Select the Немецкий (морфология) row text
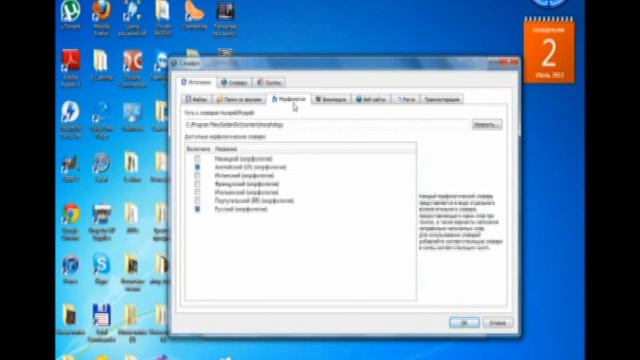640x360 pixels. tap(243, 158)
